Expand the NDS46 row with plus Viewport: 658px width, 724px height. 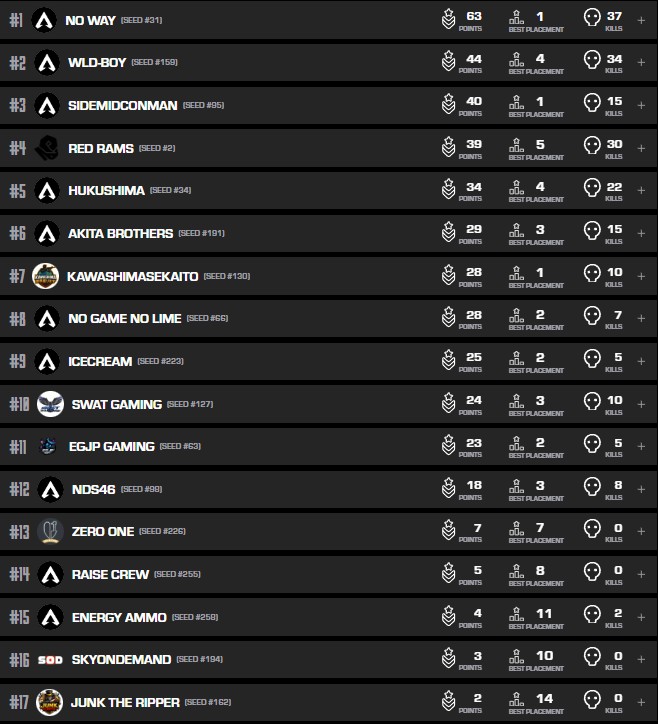pos(641,489)
